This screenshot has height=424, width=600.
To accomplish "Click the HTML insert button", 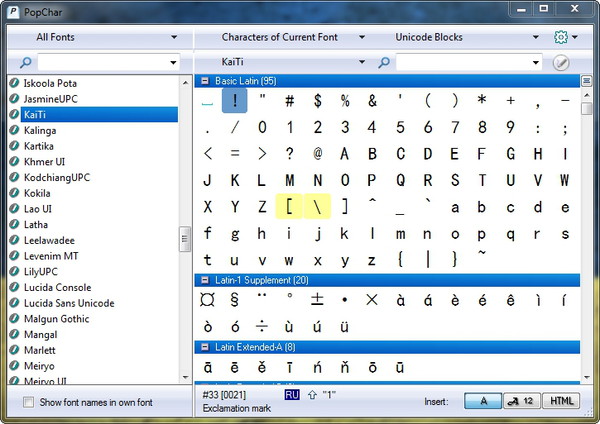I will coord(561,401).
